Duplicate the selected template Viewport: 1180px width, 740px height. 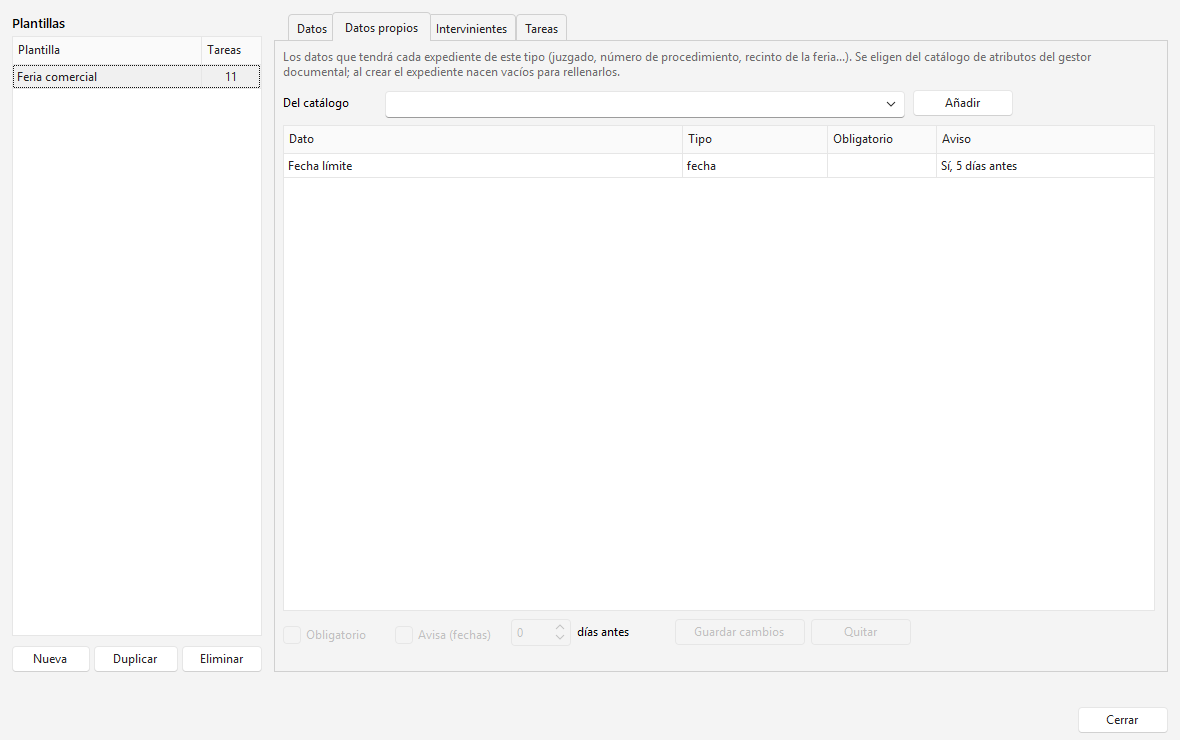(135, 659)
